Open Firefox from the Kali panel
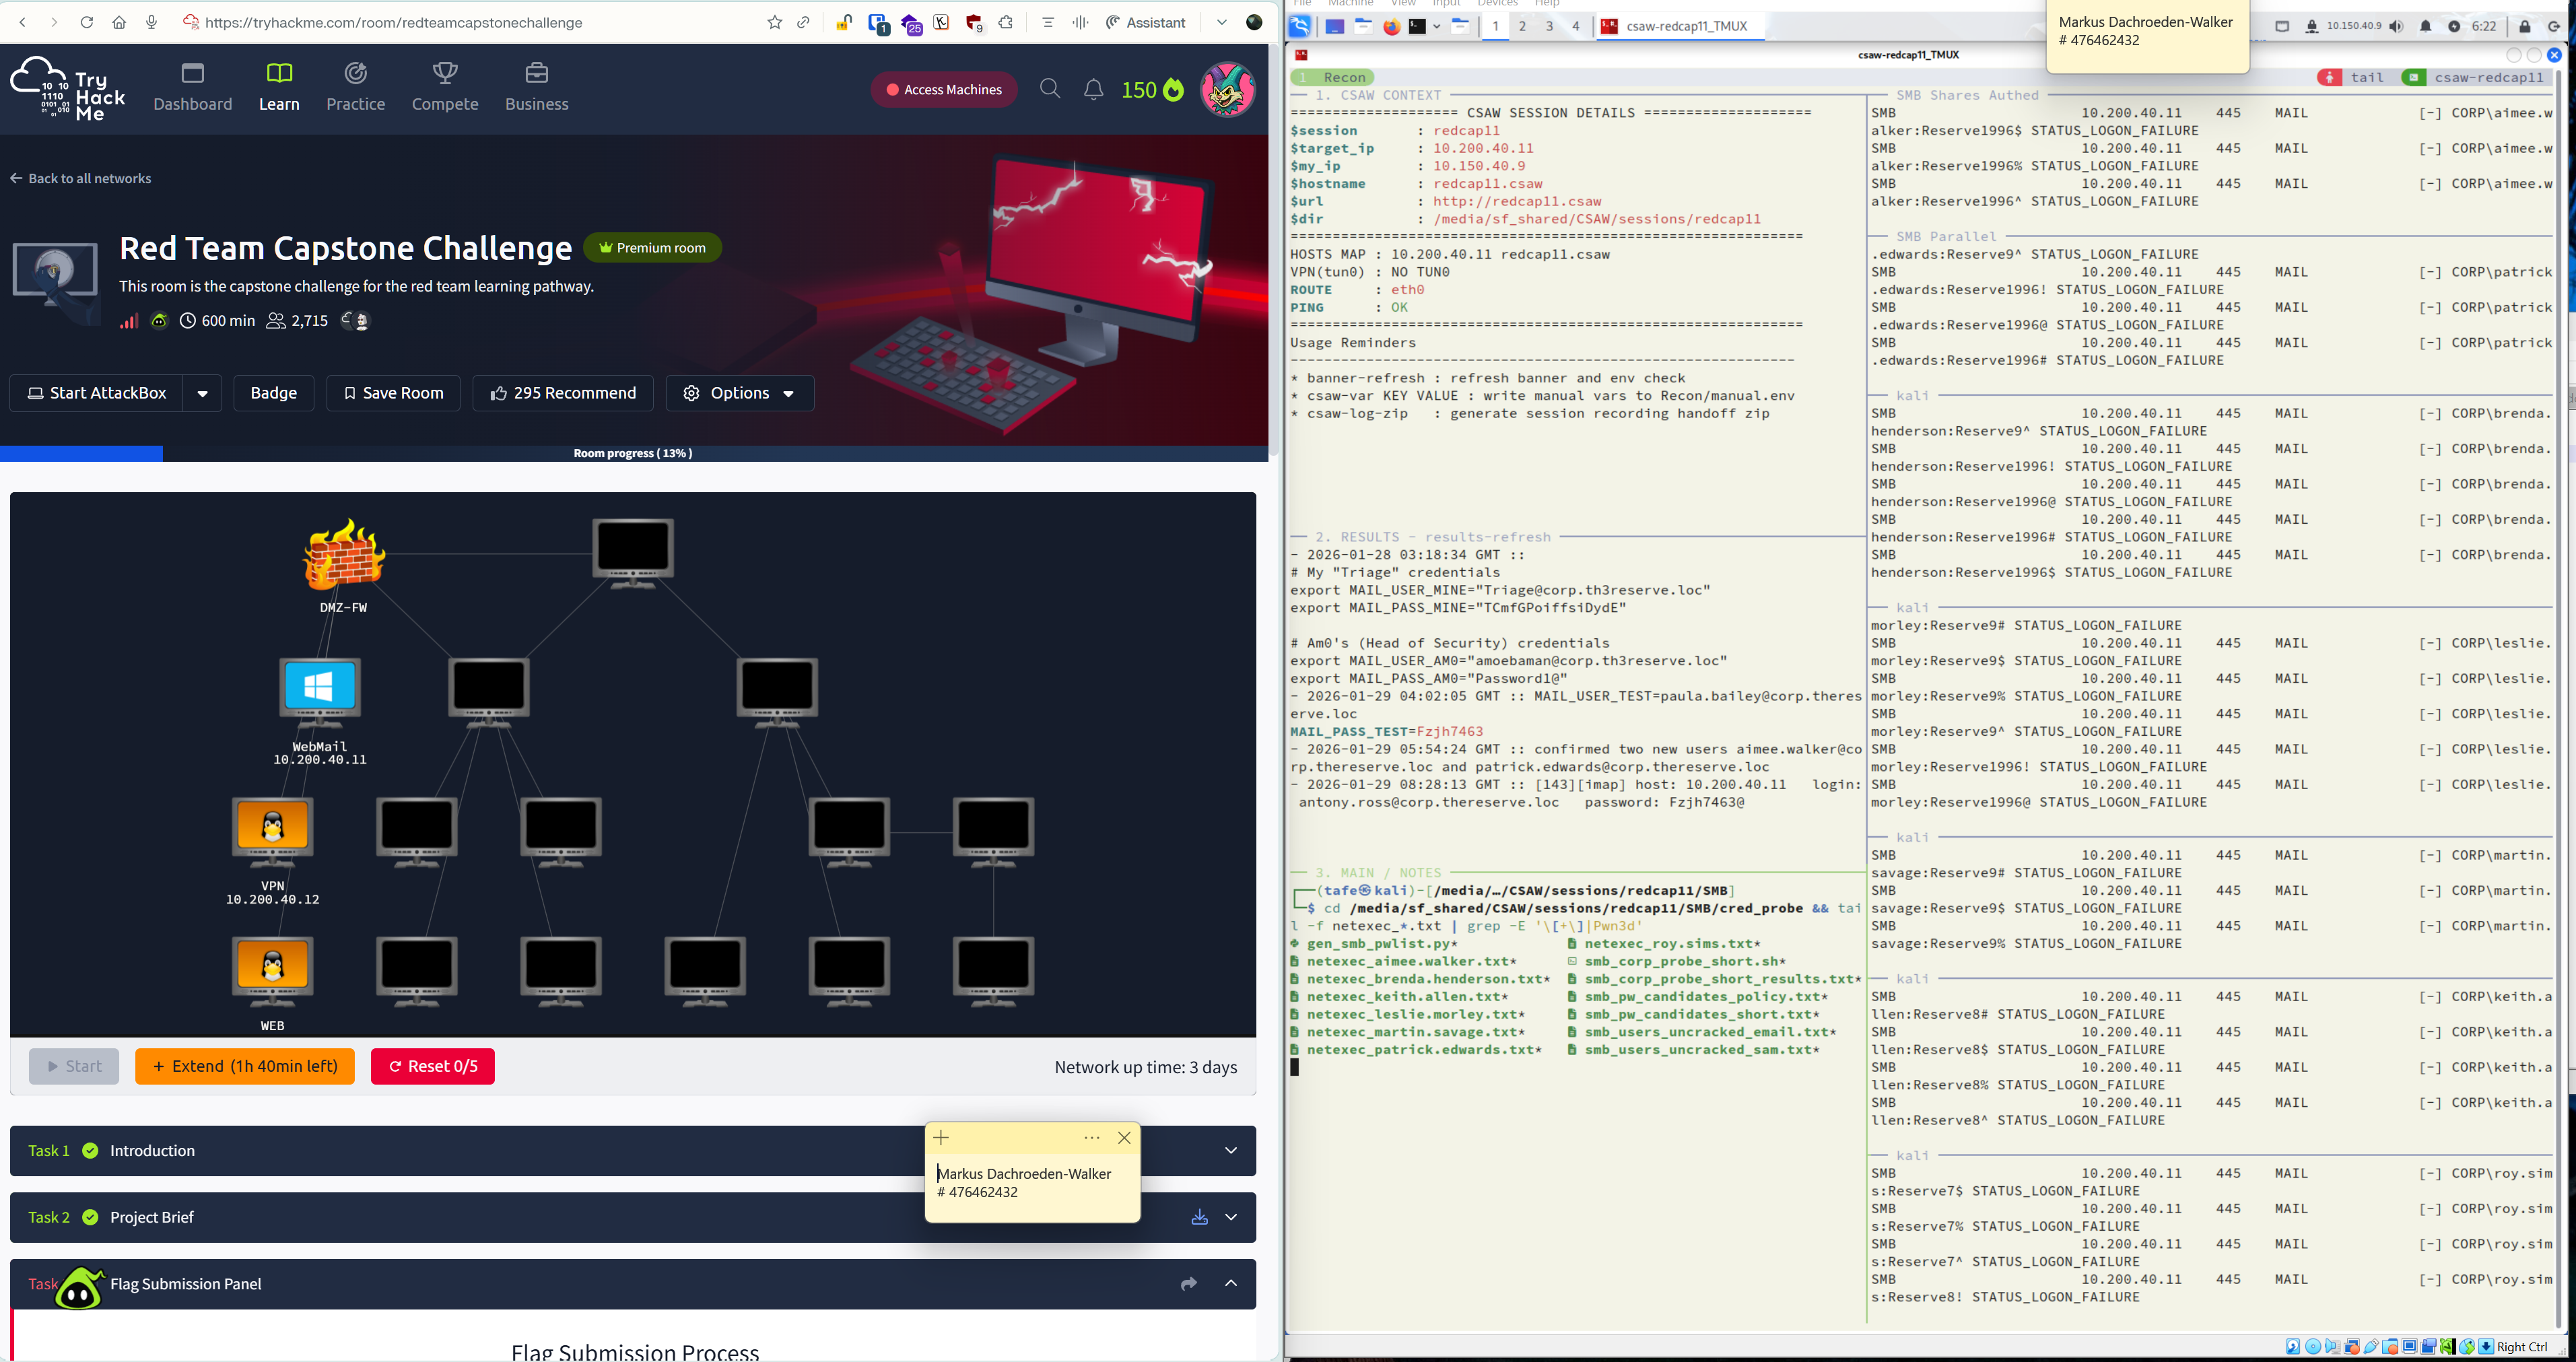2576x1362 pixels. (x=1391, y=27)
